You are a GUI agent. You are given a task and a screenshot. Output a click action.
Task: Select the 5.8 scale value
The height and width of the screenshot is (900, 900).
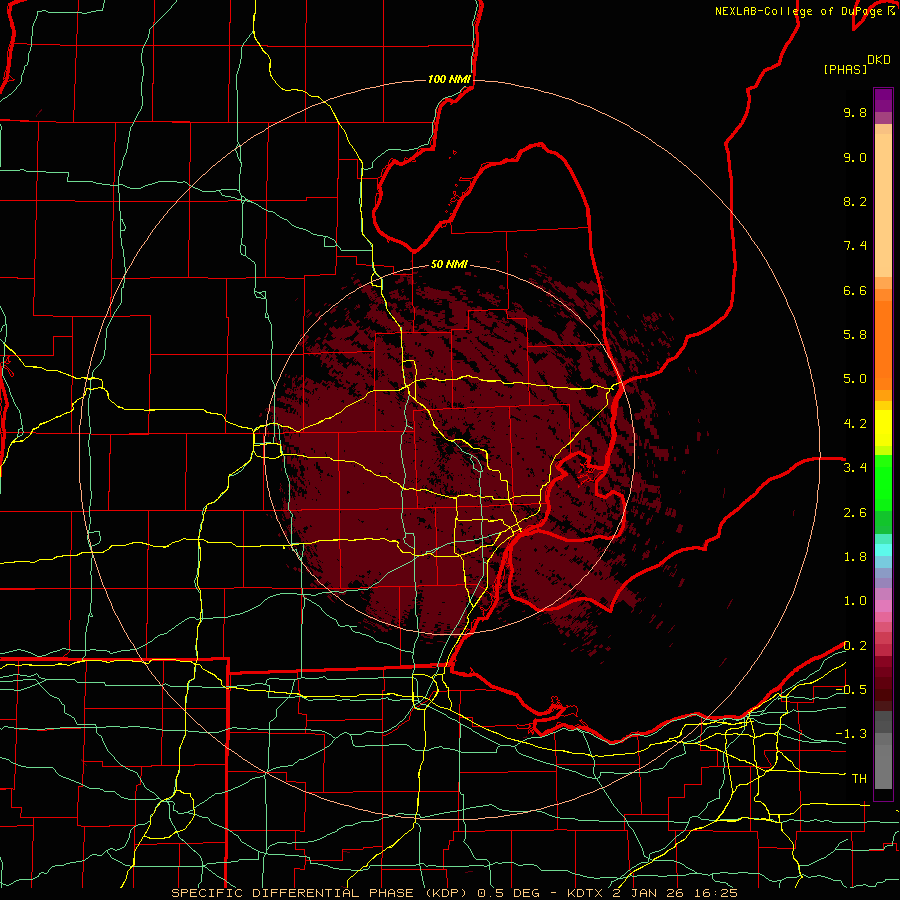855,335
